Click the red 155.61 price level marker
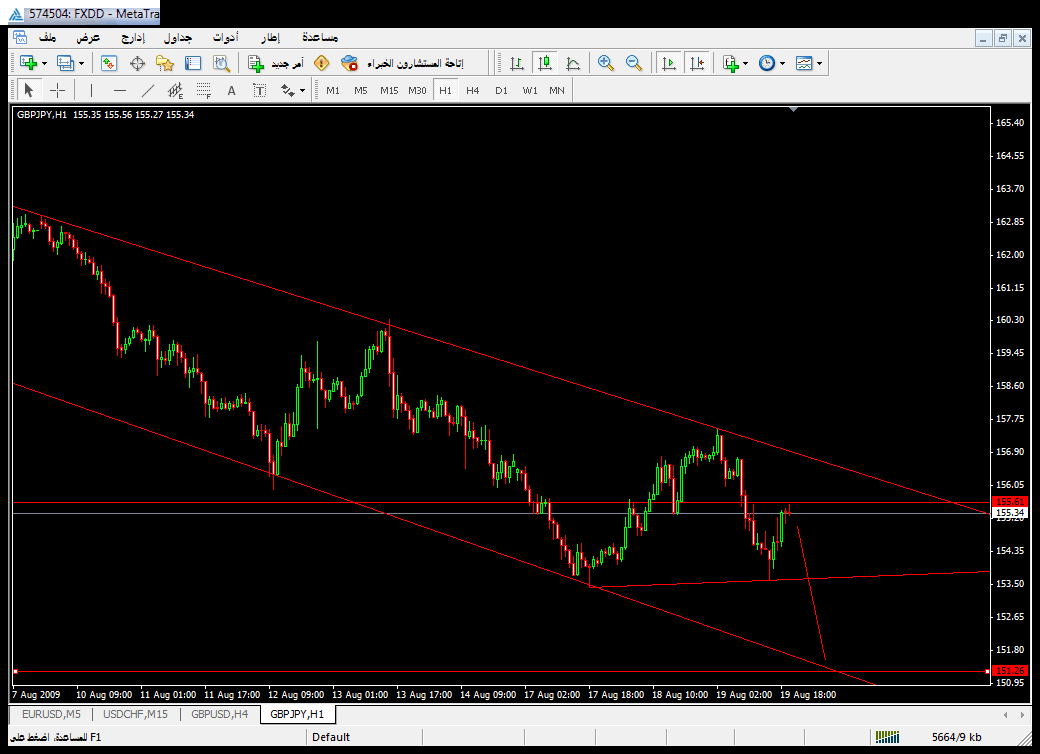 [x=1008, y=501]
